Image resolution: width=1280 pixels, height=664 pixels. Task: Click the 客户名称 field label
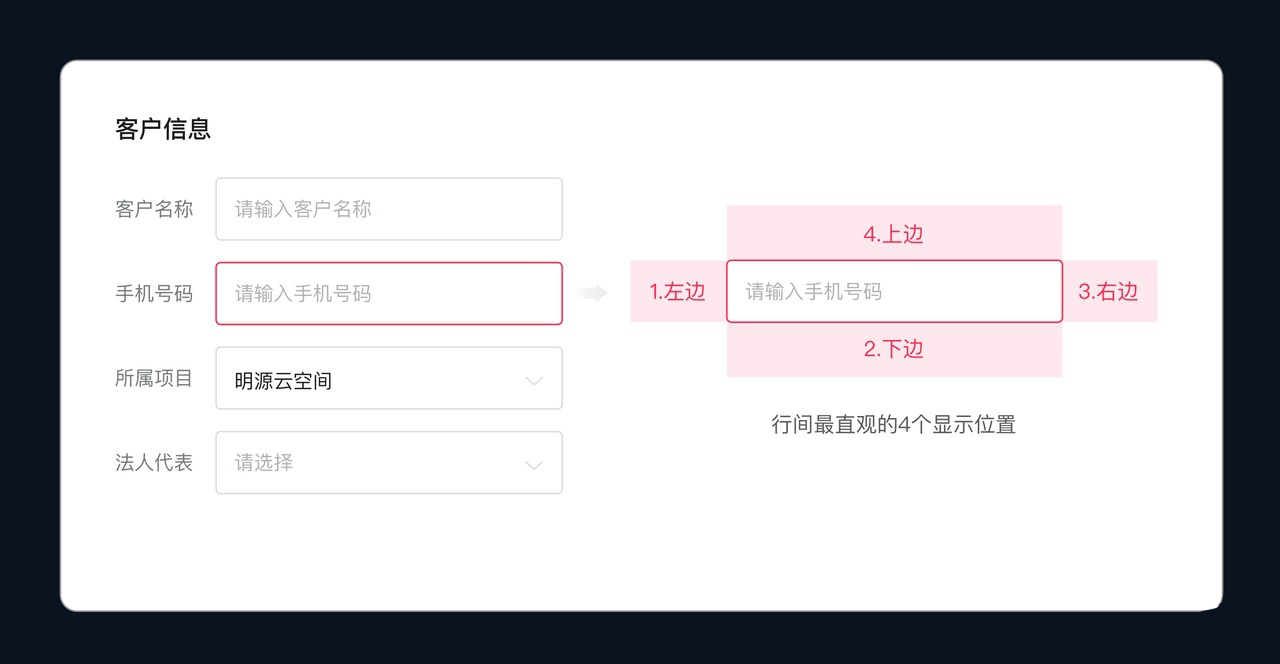click(x=154, y=209)
